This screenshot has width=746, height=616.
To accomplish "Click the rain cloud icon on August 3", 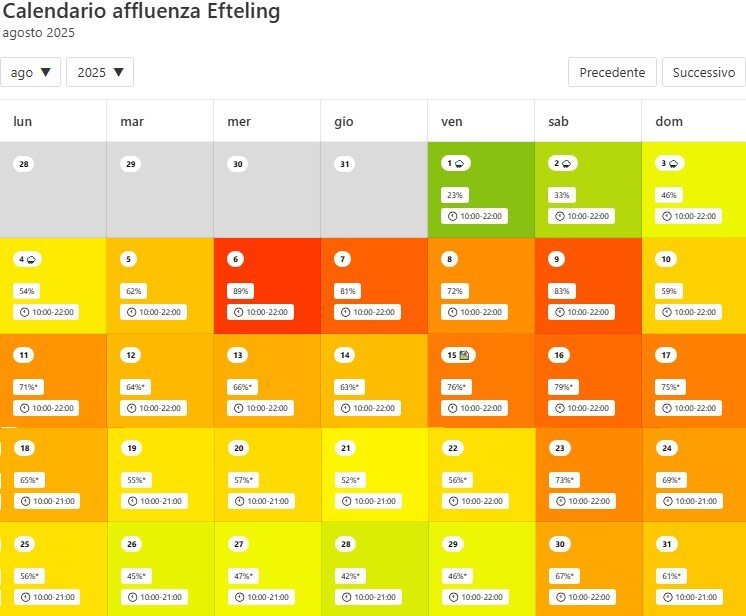I will pyautogui.click(x=675, y=164).
